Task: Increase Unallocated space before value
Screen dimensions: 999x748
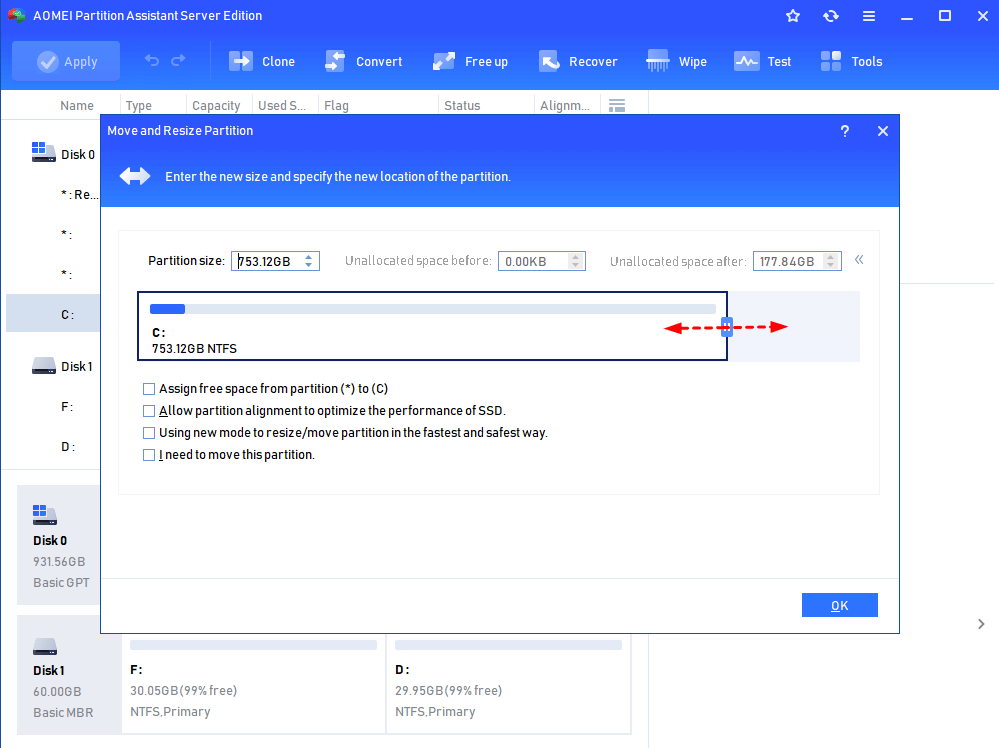Action: [x=575, y=257]
